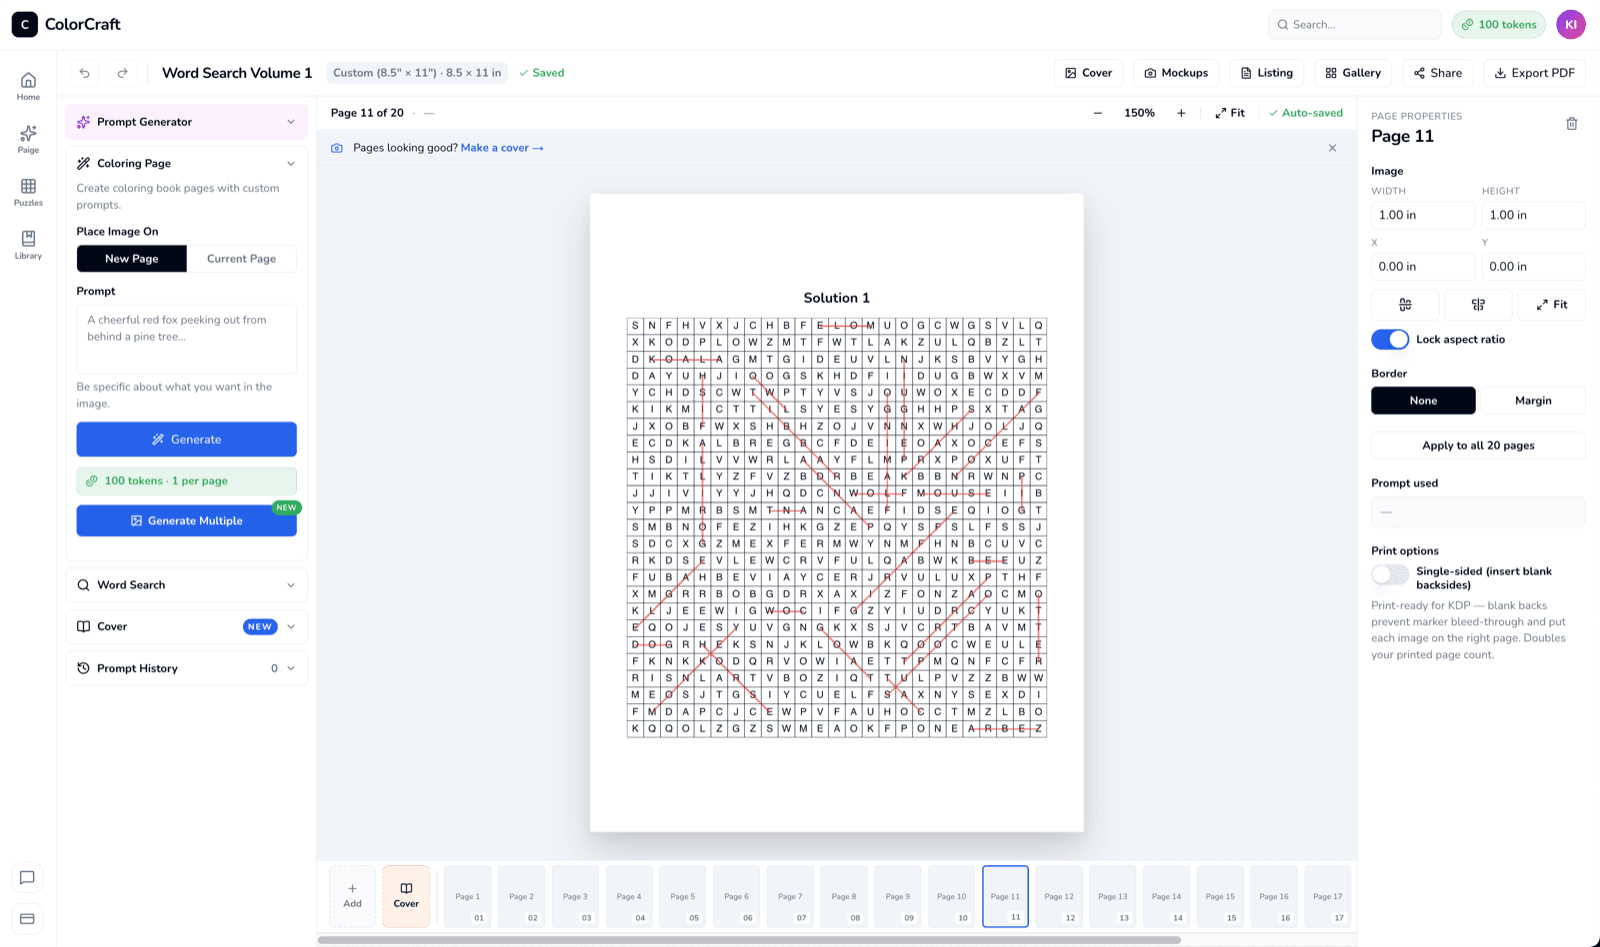Collapse the Prompt Generator panel
Viewport: 1600px width, 947px height.
[x=186, y=122]
